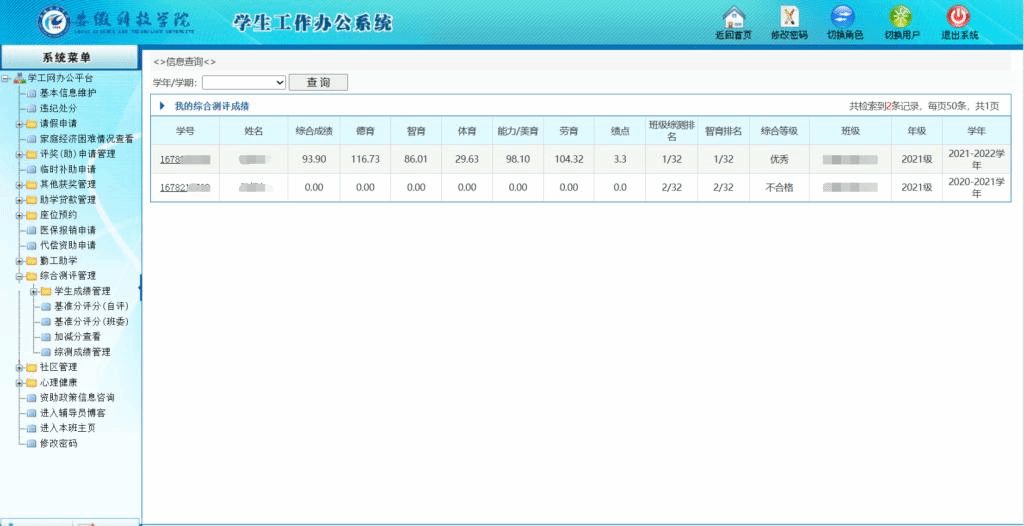Click the 返回首页 home icon
Screen dimensions: 1024x526
[733, 18]
